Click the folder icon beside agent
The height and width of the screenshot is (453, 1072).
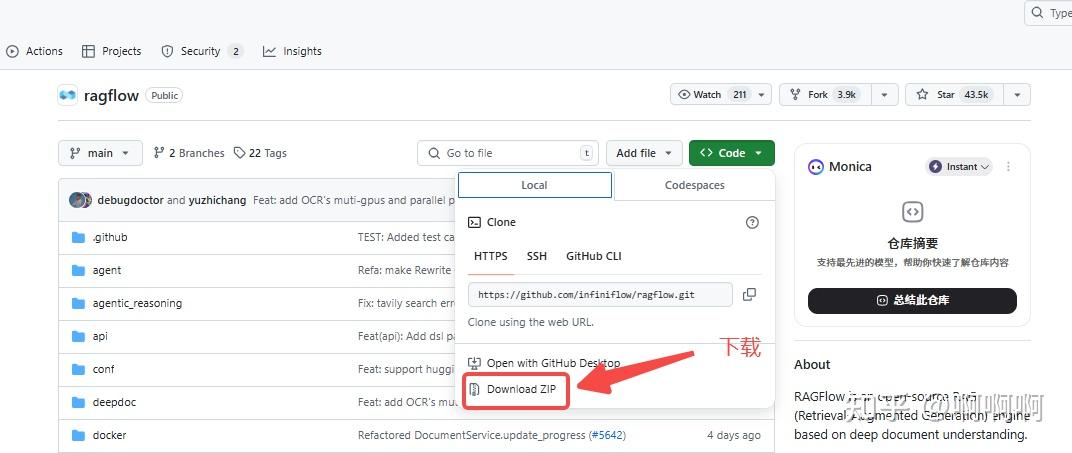click(x=78, y=270)
